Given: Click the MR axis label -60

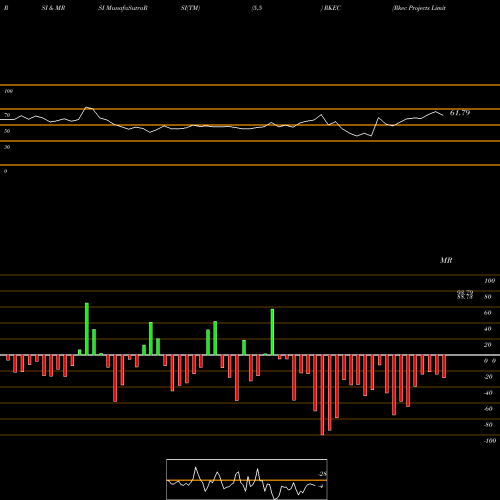Looking at the screenshot, I should click(488, 409).
